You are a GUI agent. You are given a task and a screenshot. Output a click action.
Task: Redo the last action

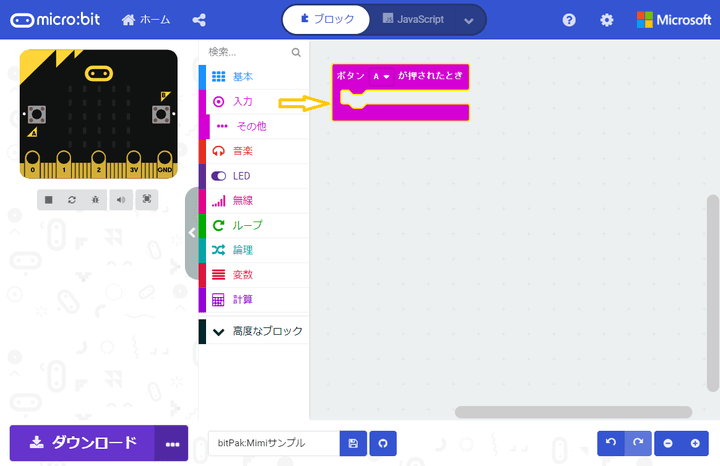[638, 443]
